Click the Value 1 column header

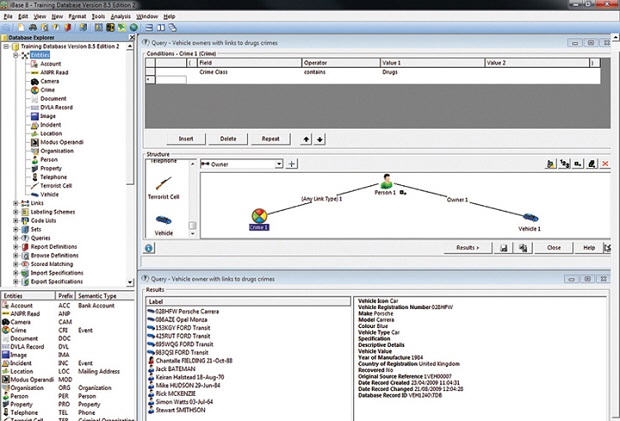[x=432, y=63]
